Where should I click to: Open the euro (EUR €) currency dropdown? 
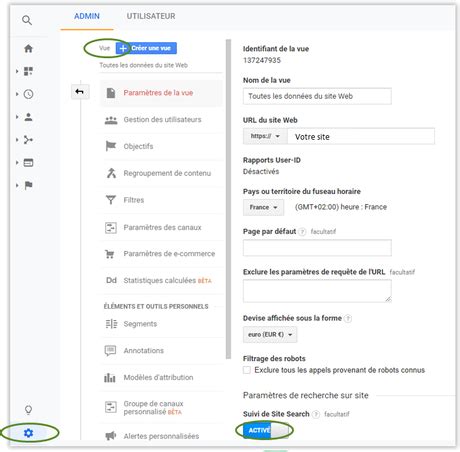pos(270,334)
